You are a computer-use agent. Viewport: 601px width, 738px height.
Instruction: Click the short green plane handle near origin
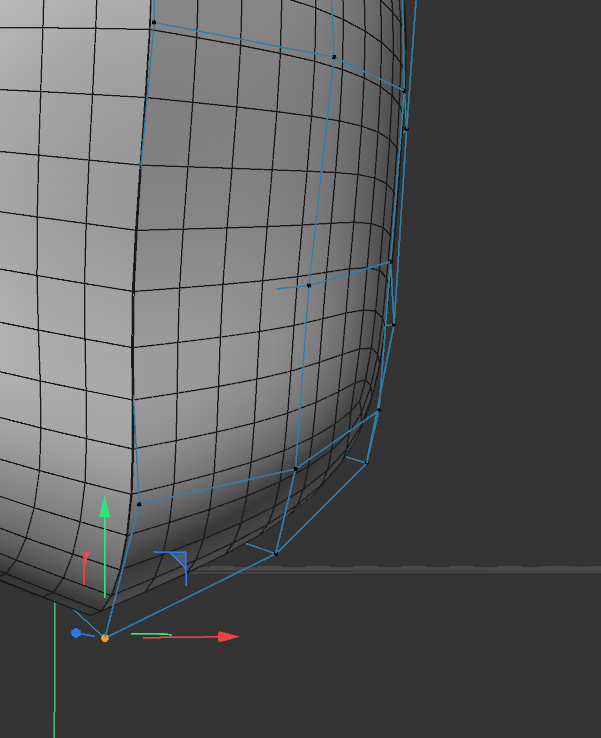(151, 634)
